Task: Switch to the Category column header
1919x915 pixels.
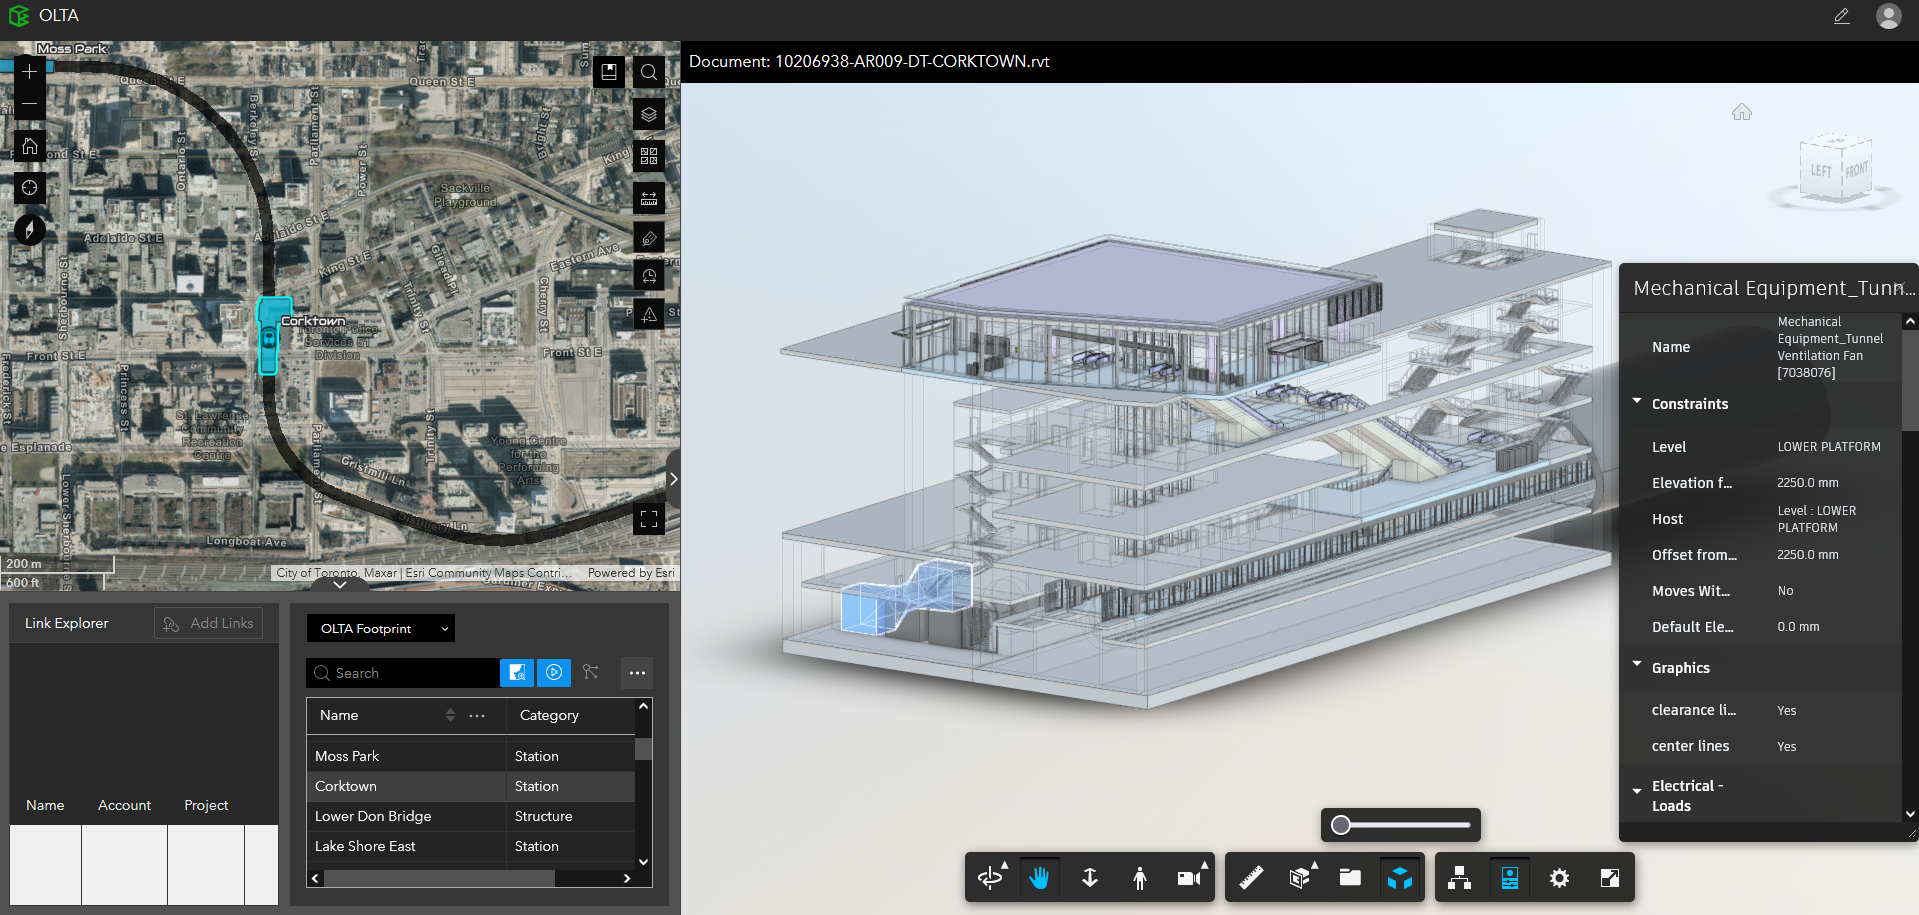Action: tap(548, 715)
